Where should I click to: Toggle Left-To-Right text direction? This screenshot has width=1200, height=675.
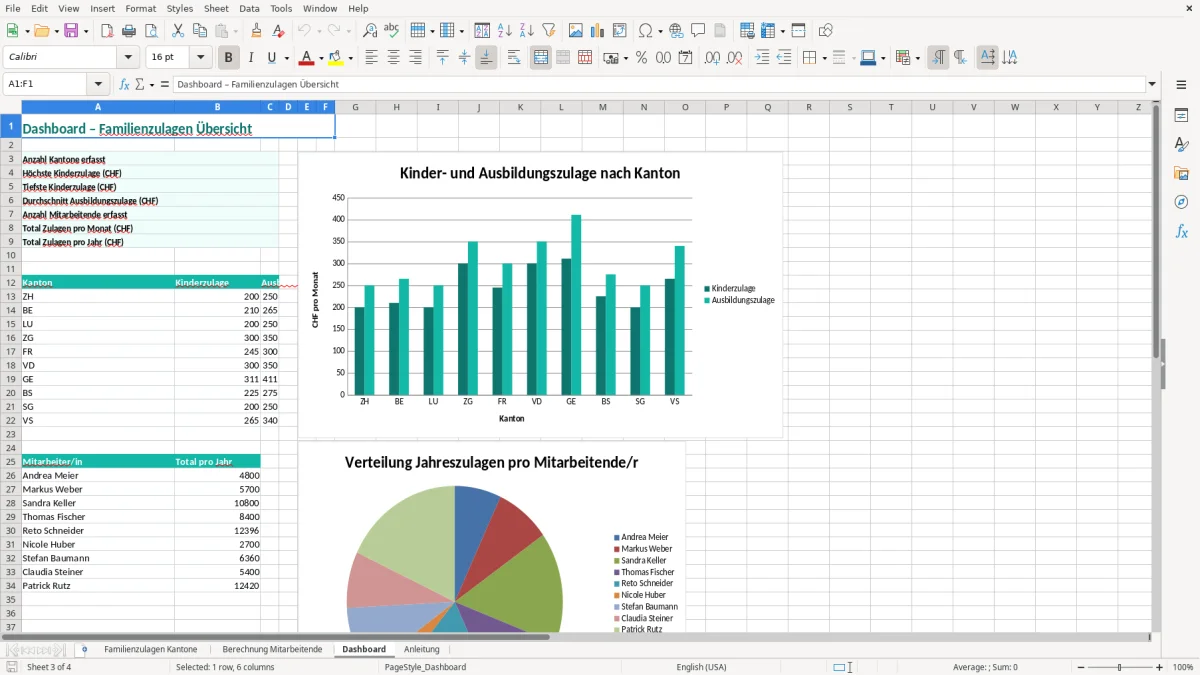938,58
